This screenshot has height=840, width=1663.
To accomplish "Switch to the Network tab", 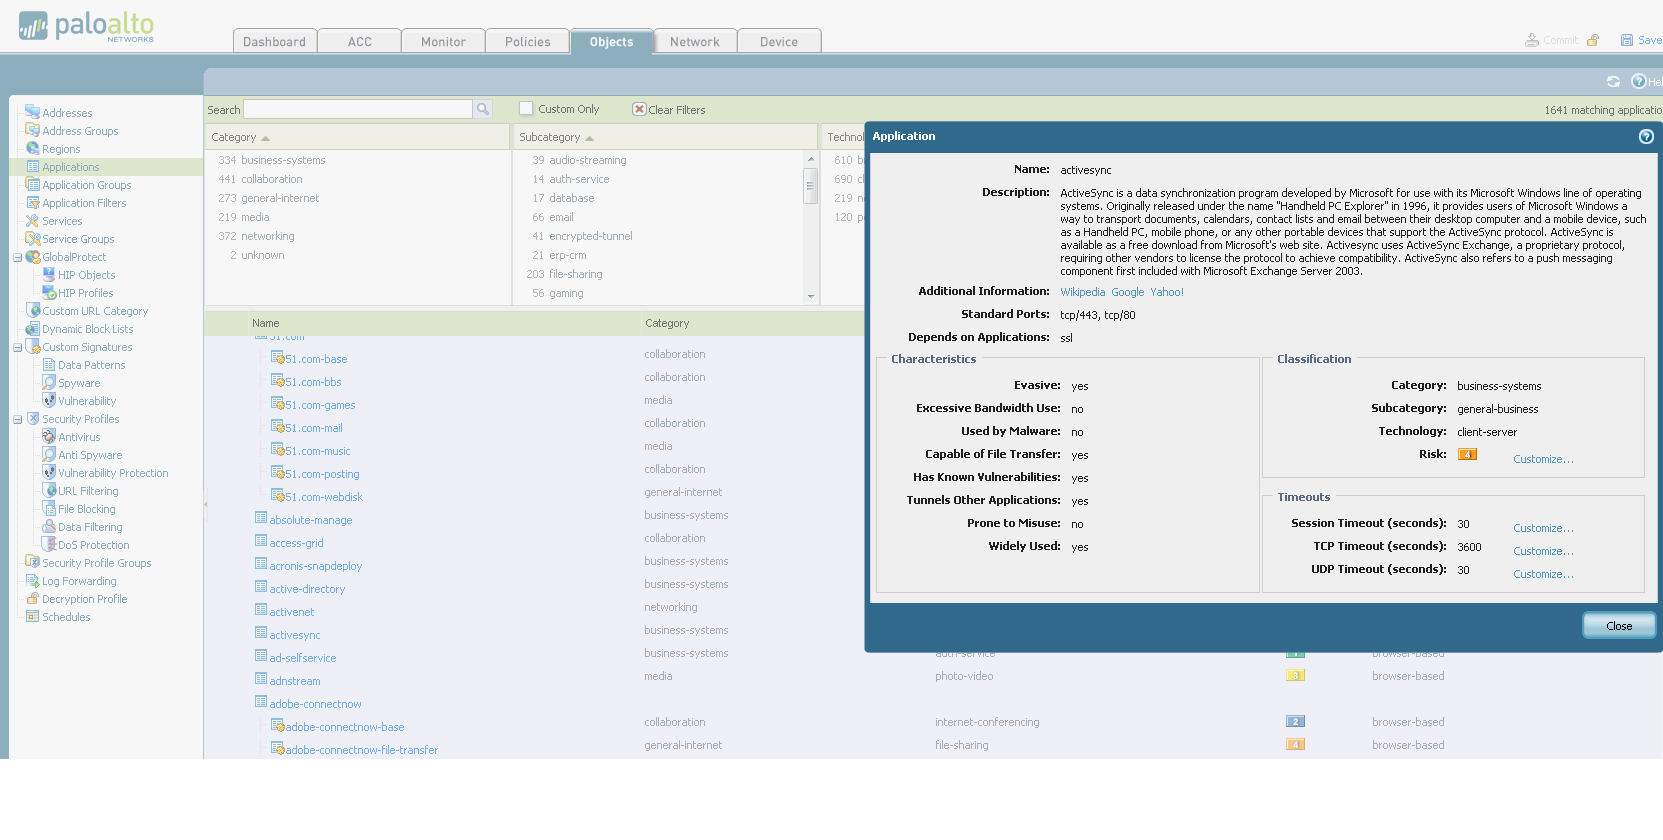I will point(695,41).
